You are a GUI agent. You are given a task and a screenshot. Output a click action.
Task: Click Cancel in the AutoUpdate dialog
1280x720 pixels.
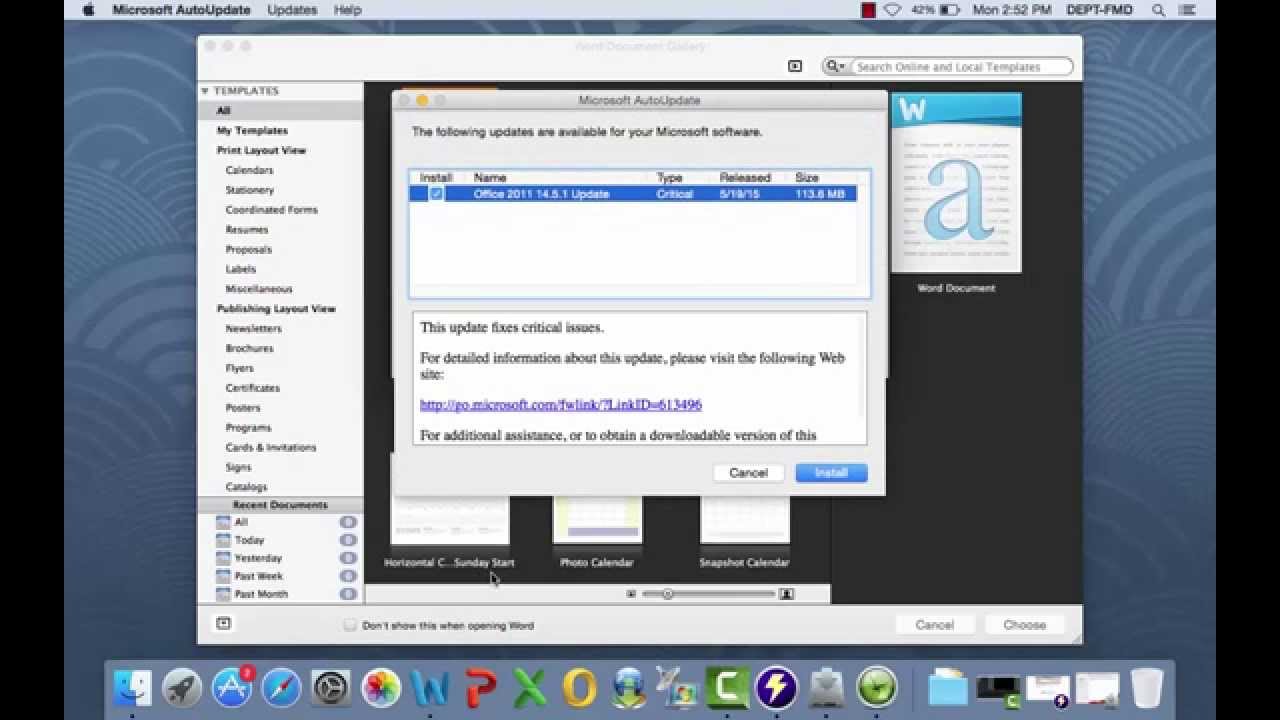[748, 473]
